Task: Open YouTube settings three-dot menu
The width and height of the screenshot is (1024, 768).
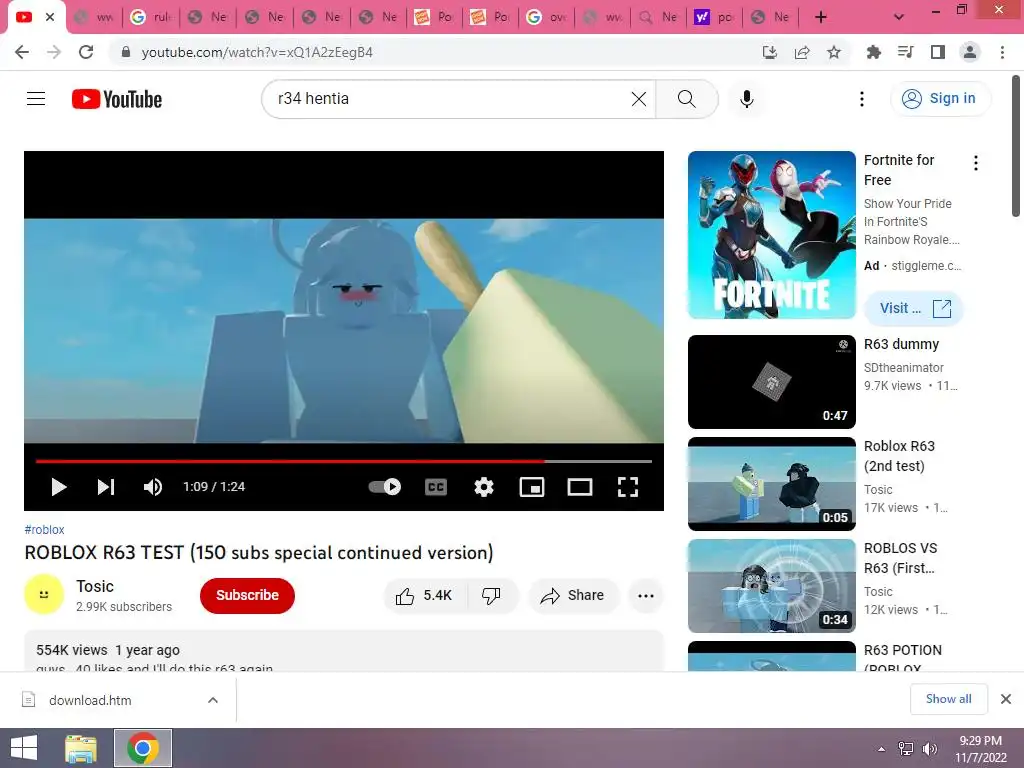Action: click(x=861, y=99)
